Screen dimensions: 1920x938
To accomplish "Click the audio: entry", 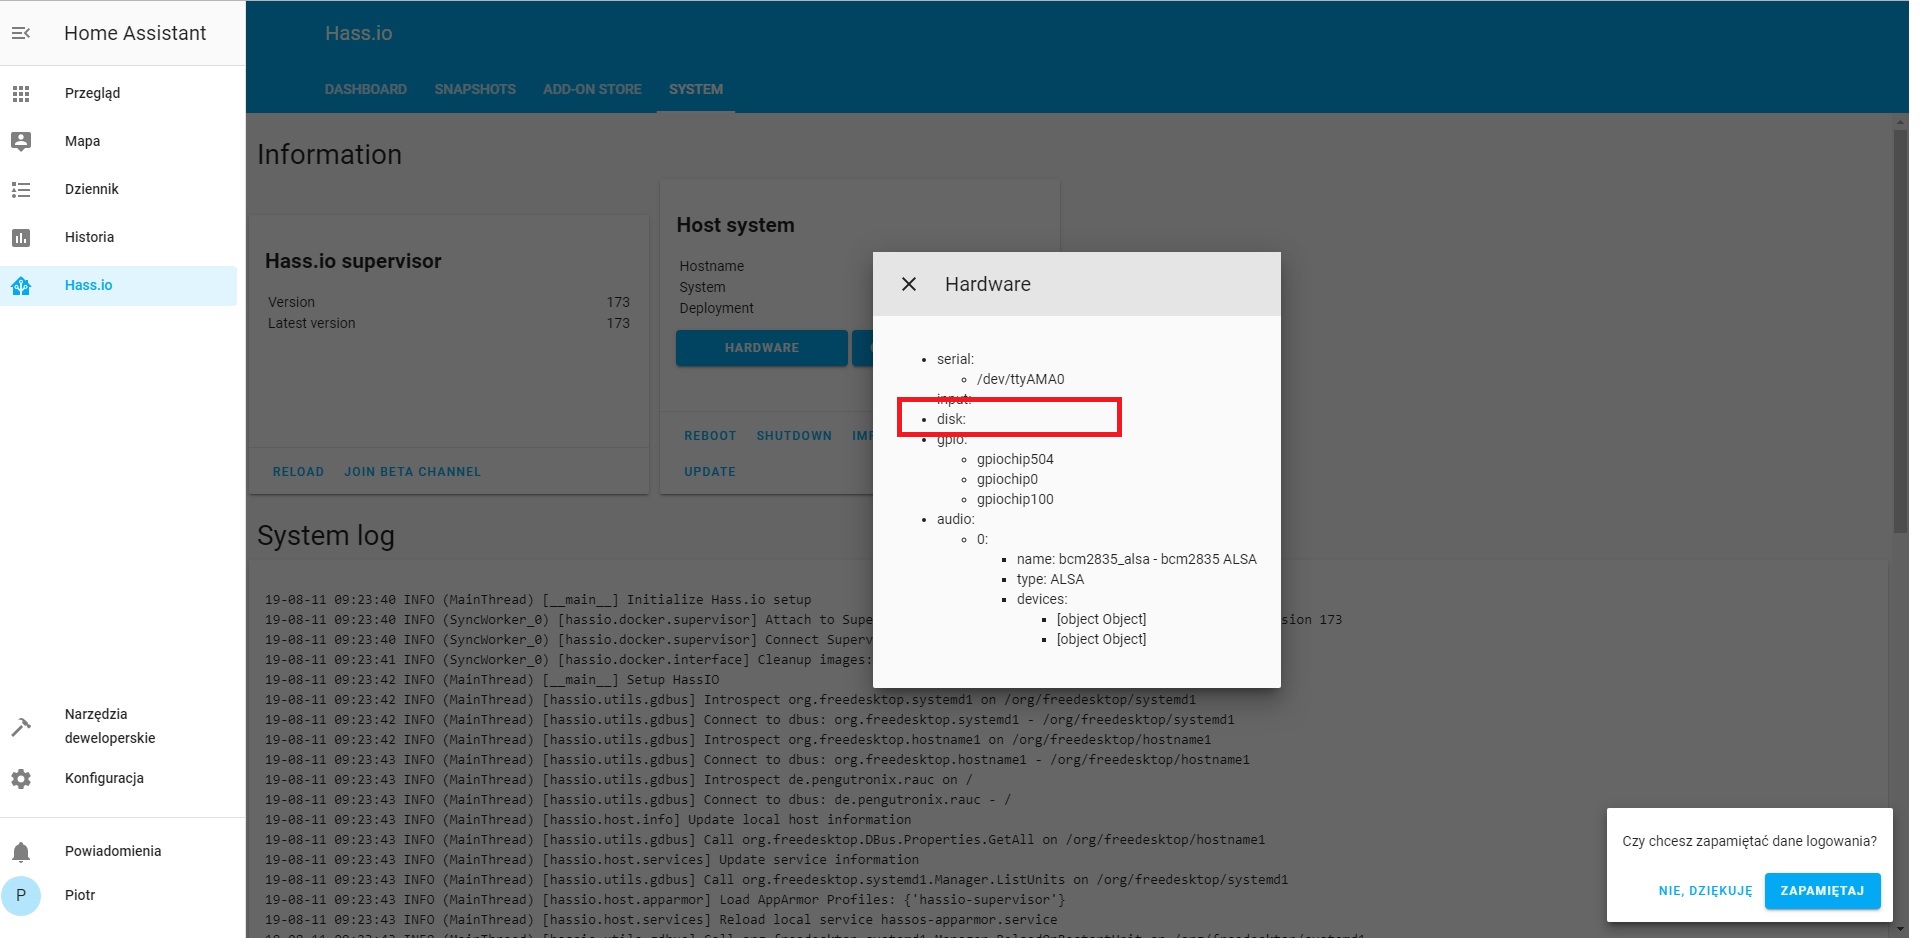I will pos(955,519).
